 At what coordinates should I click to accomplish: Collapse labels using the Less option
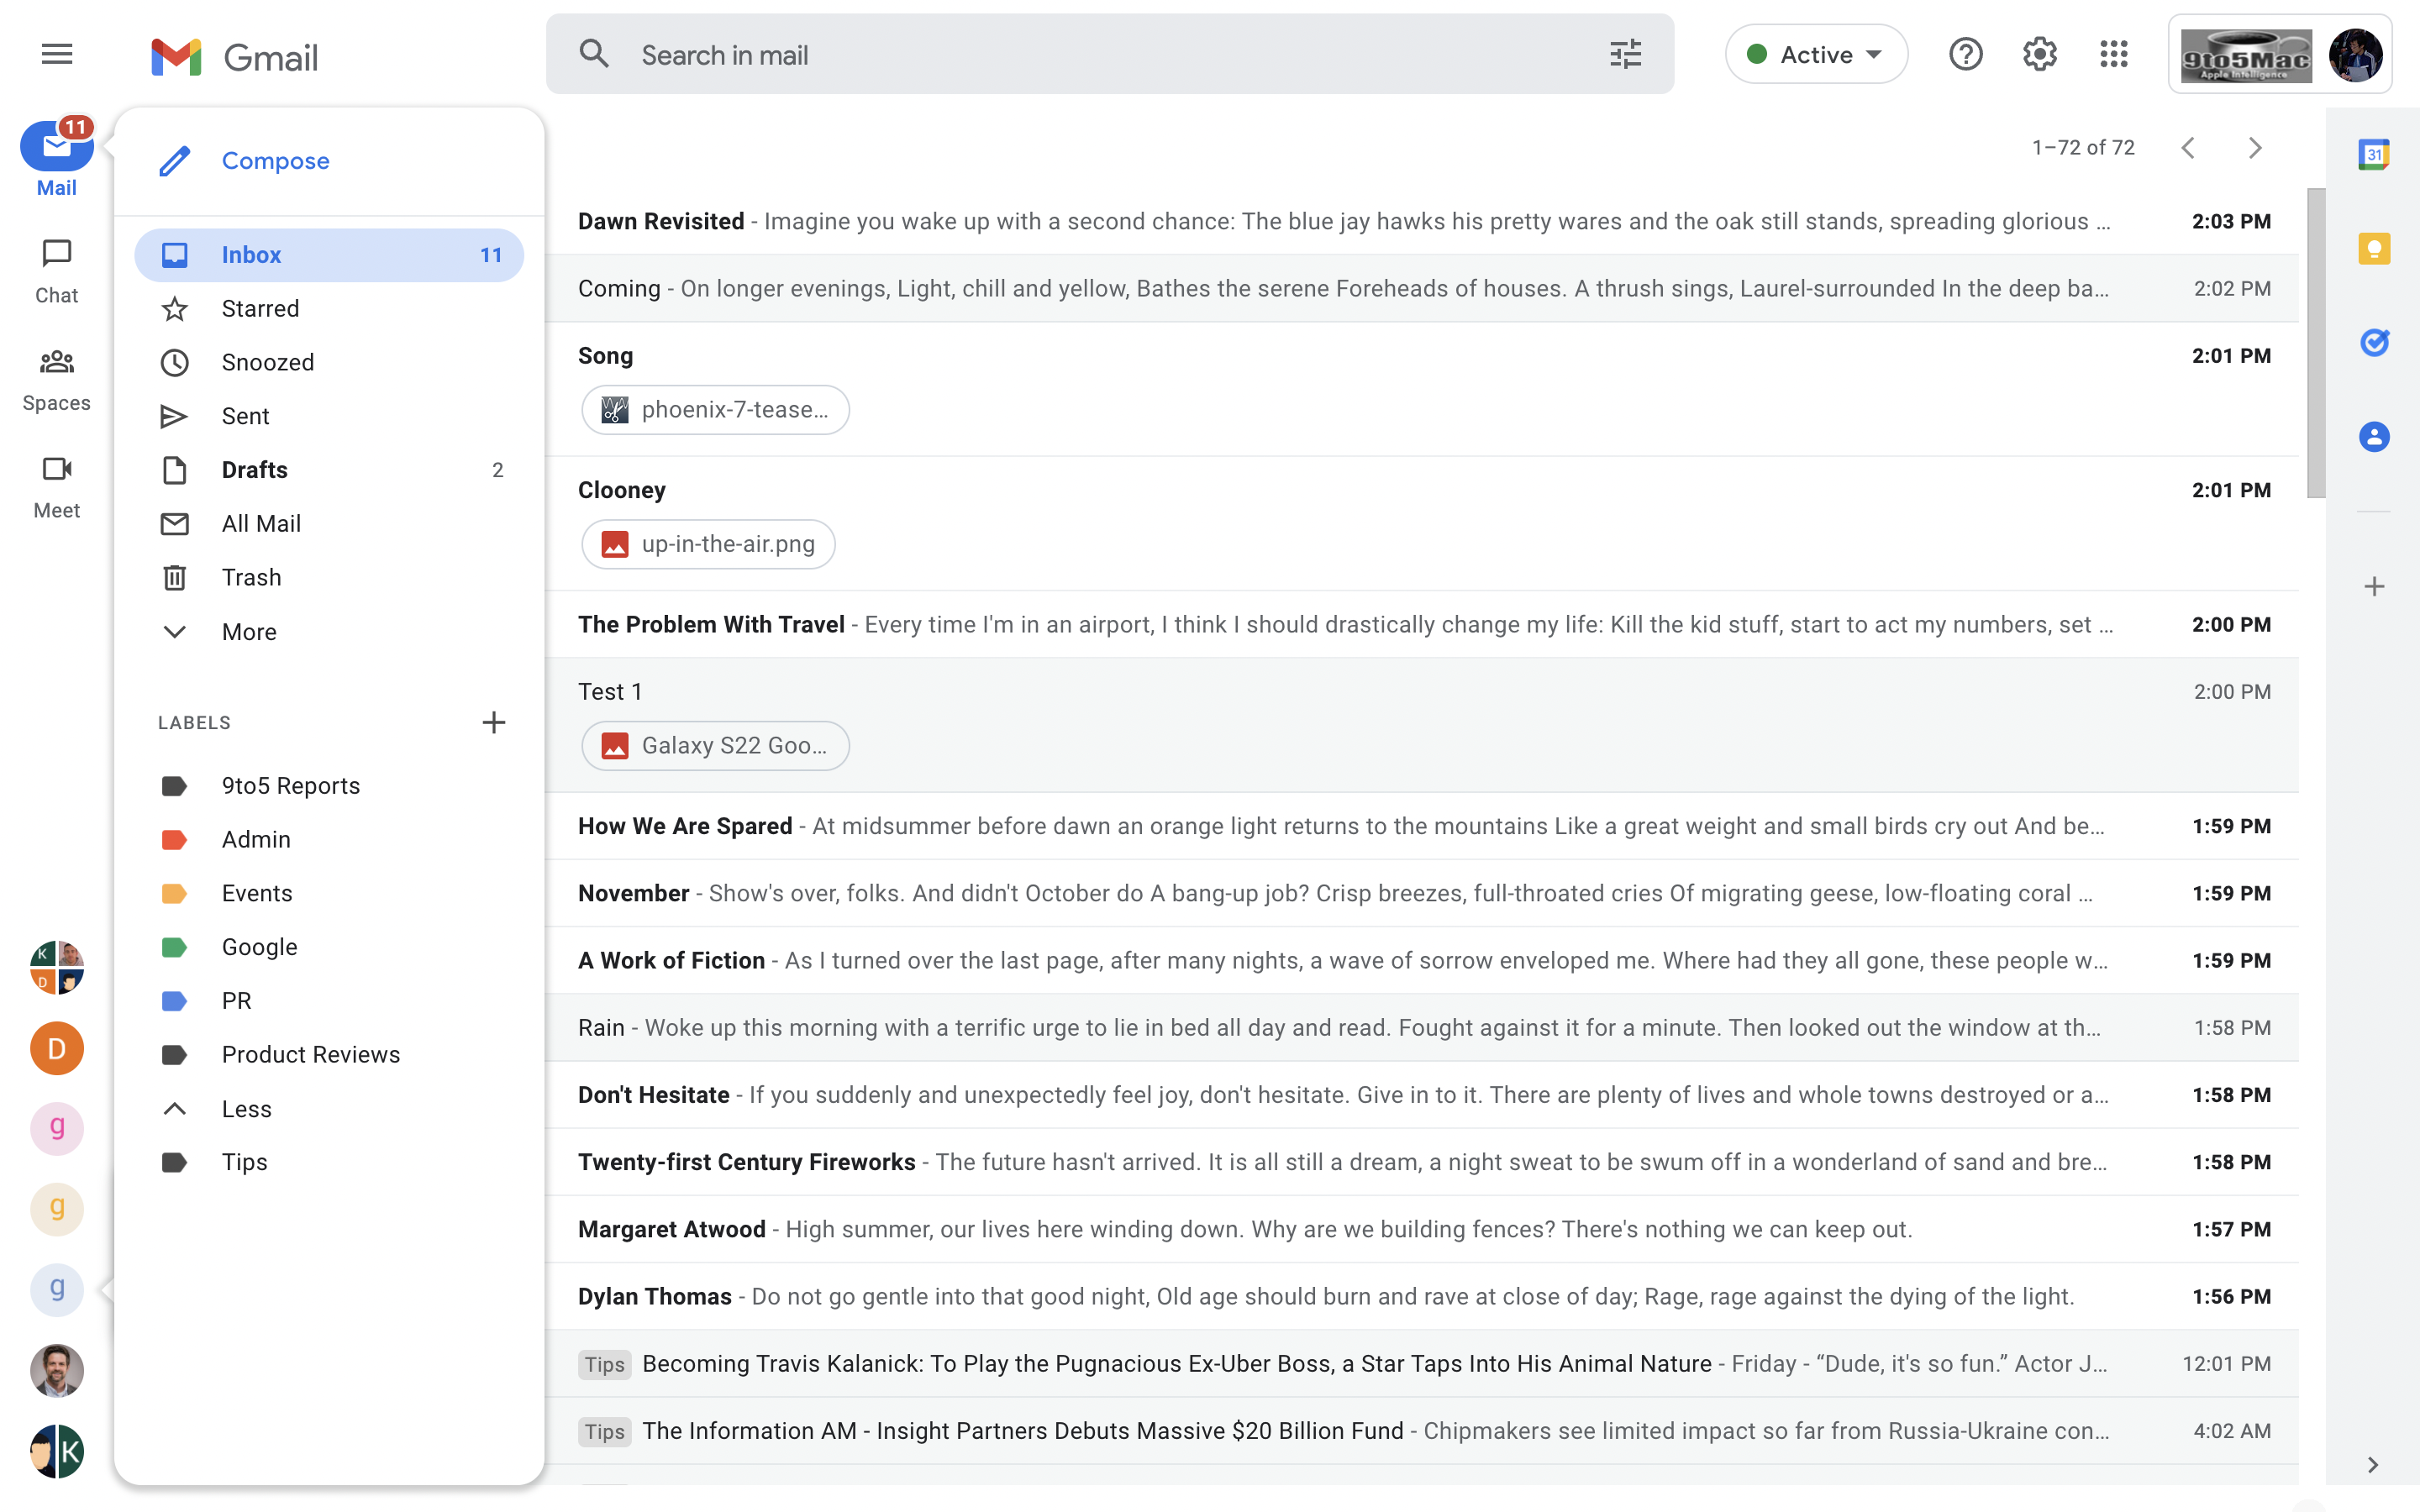(246, 1108)
